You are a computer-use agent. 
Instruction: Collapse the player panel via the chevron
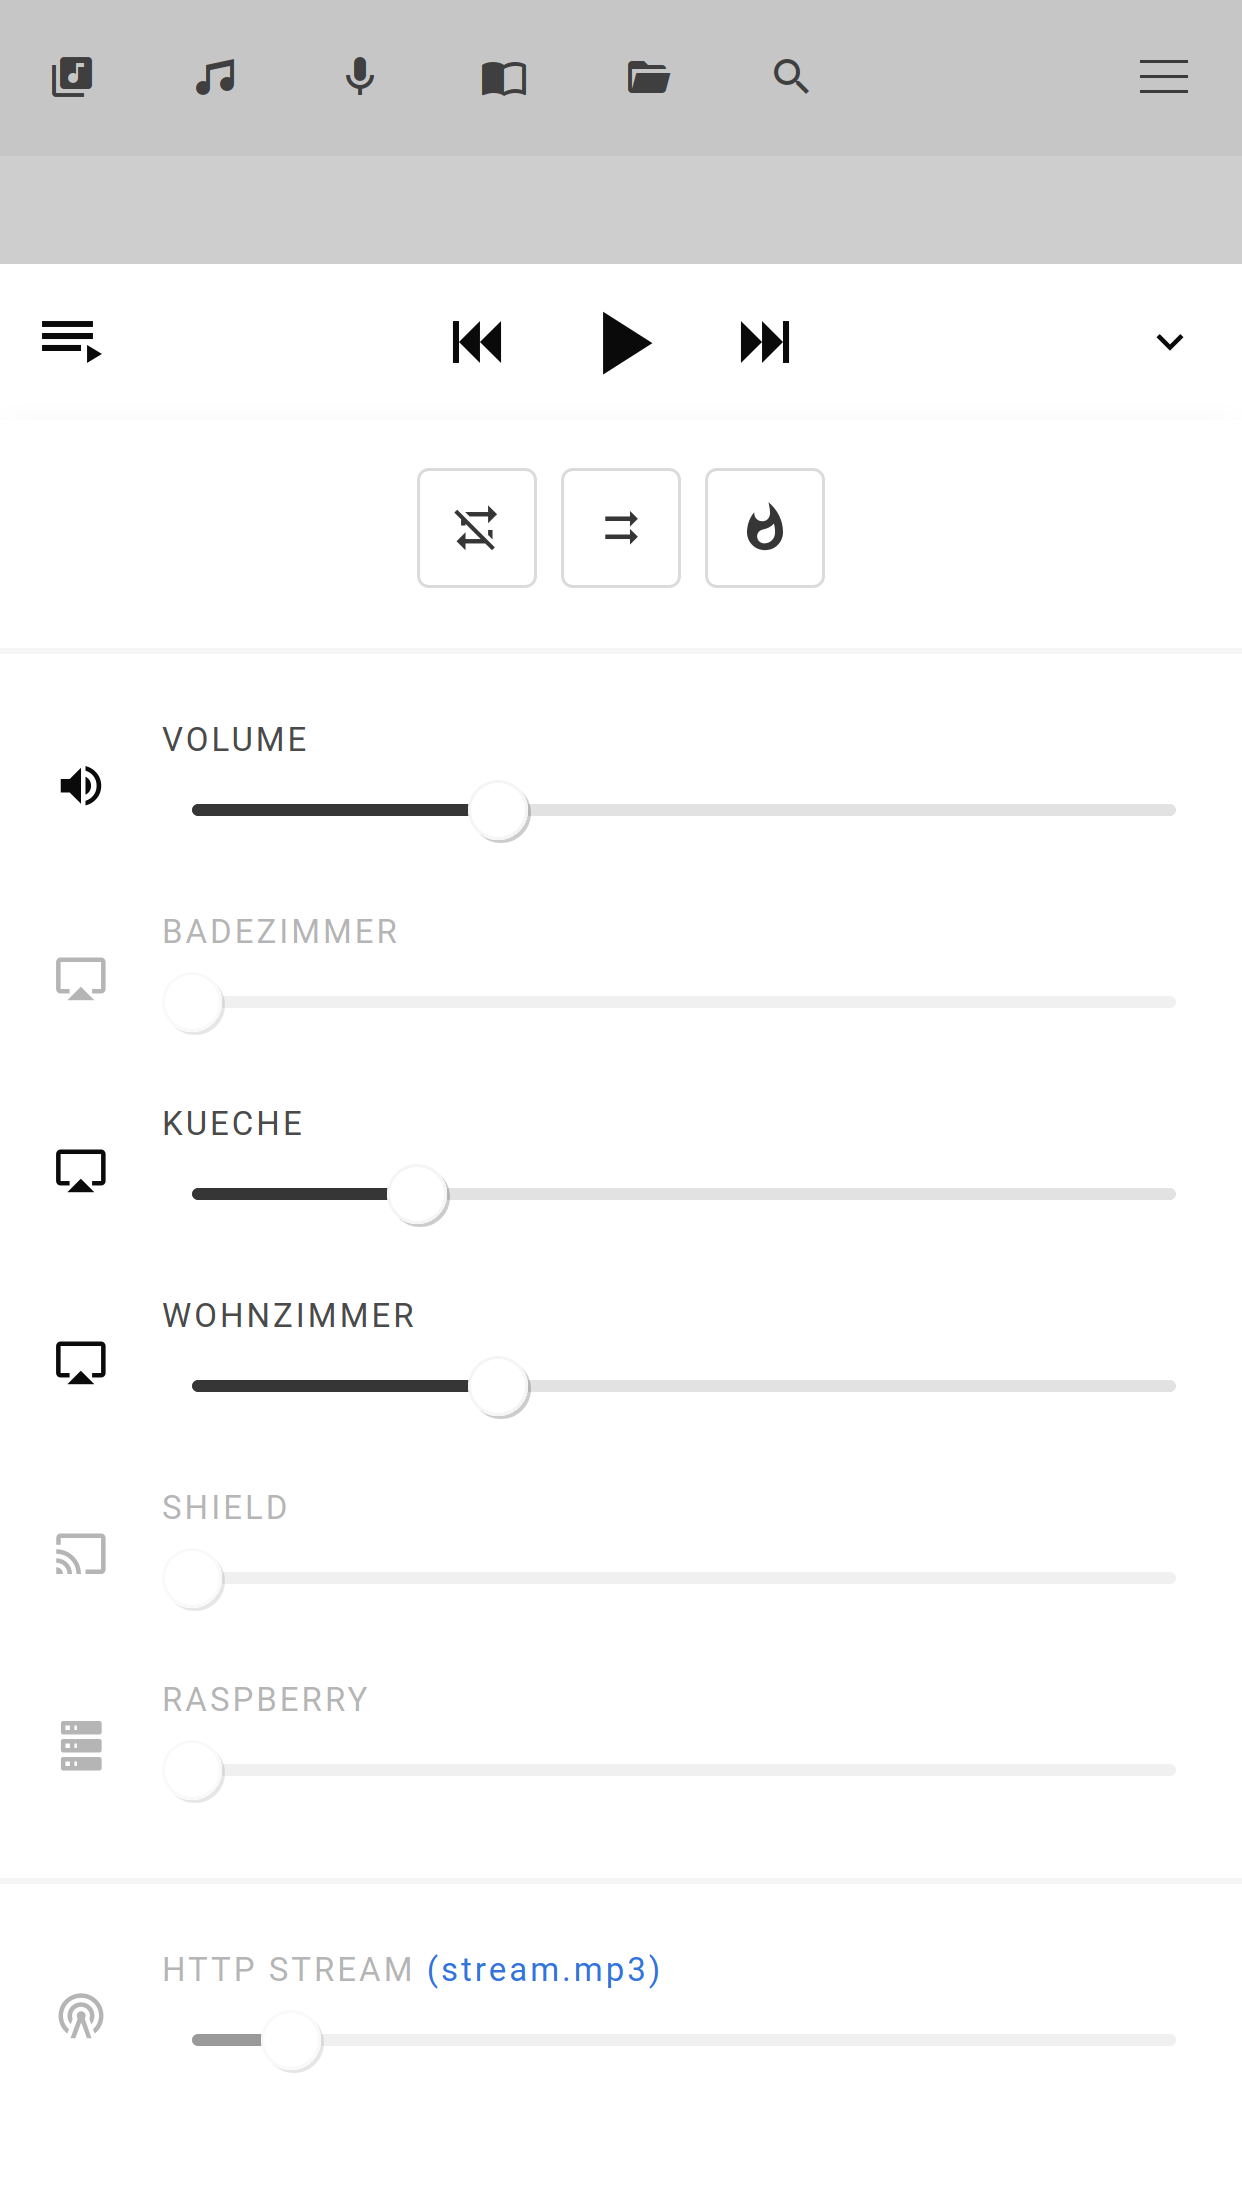1168,341
